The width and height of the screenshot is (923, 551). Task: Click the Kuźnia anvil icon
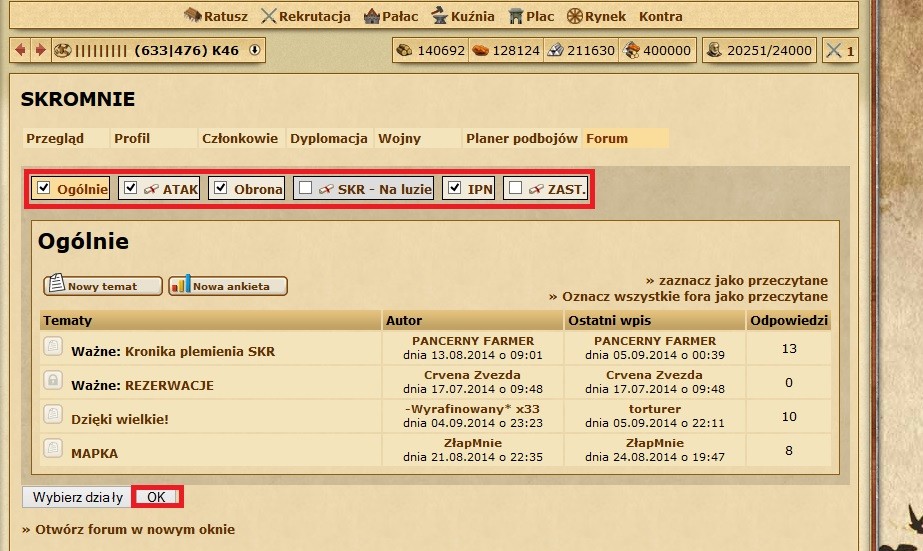tap(439, 16)
